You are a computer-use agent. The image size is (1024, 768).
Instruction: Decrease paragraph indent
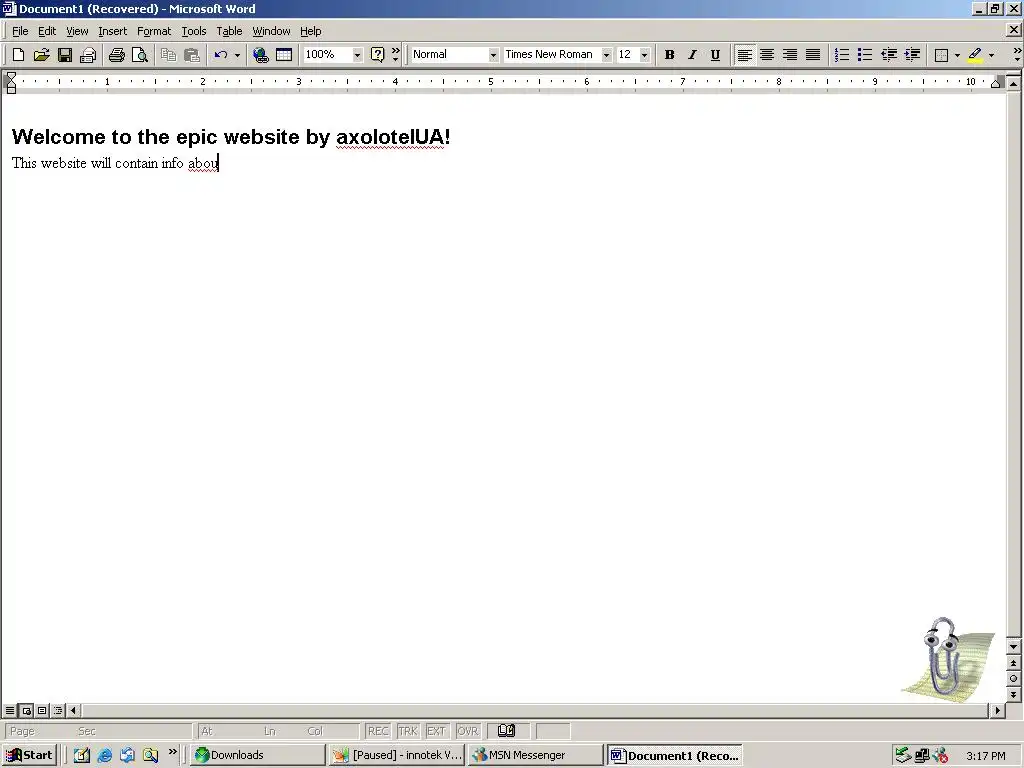888,55
